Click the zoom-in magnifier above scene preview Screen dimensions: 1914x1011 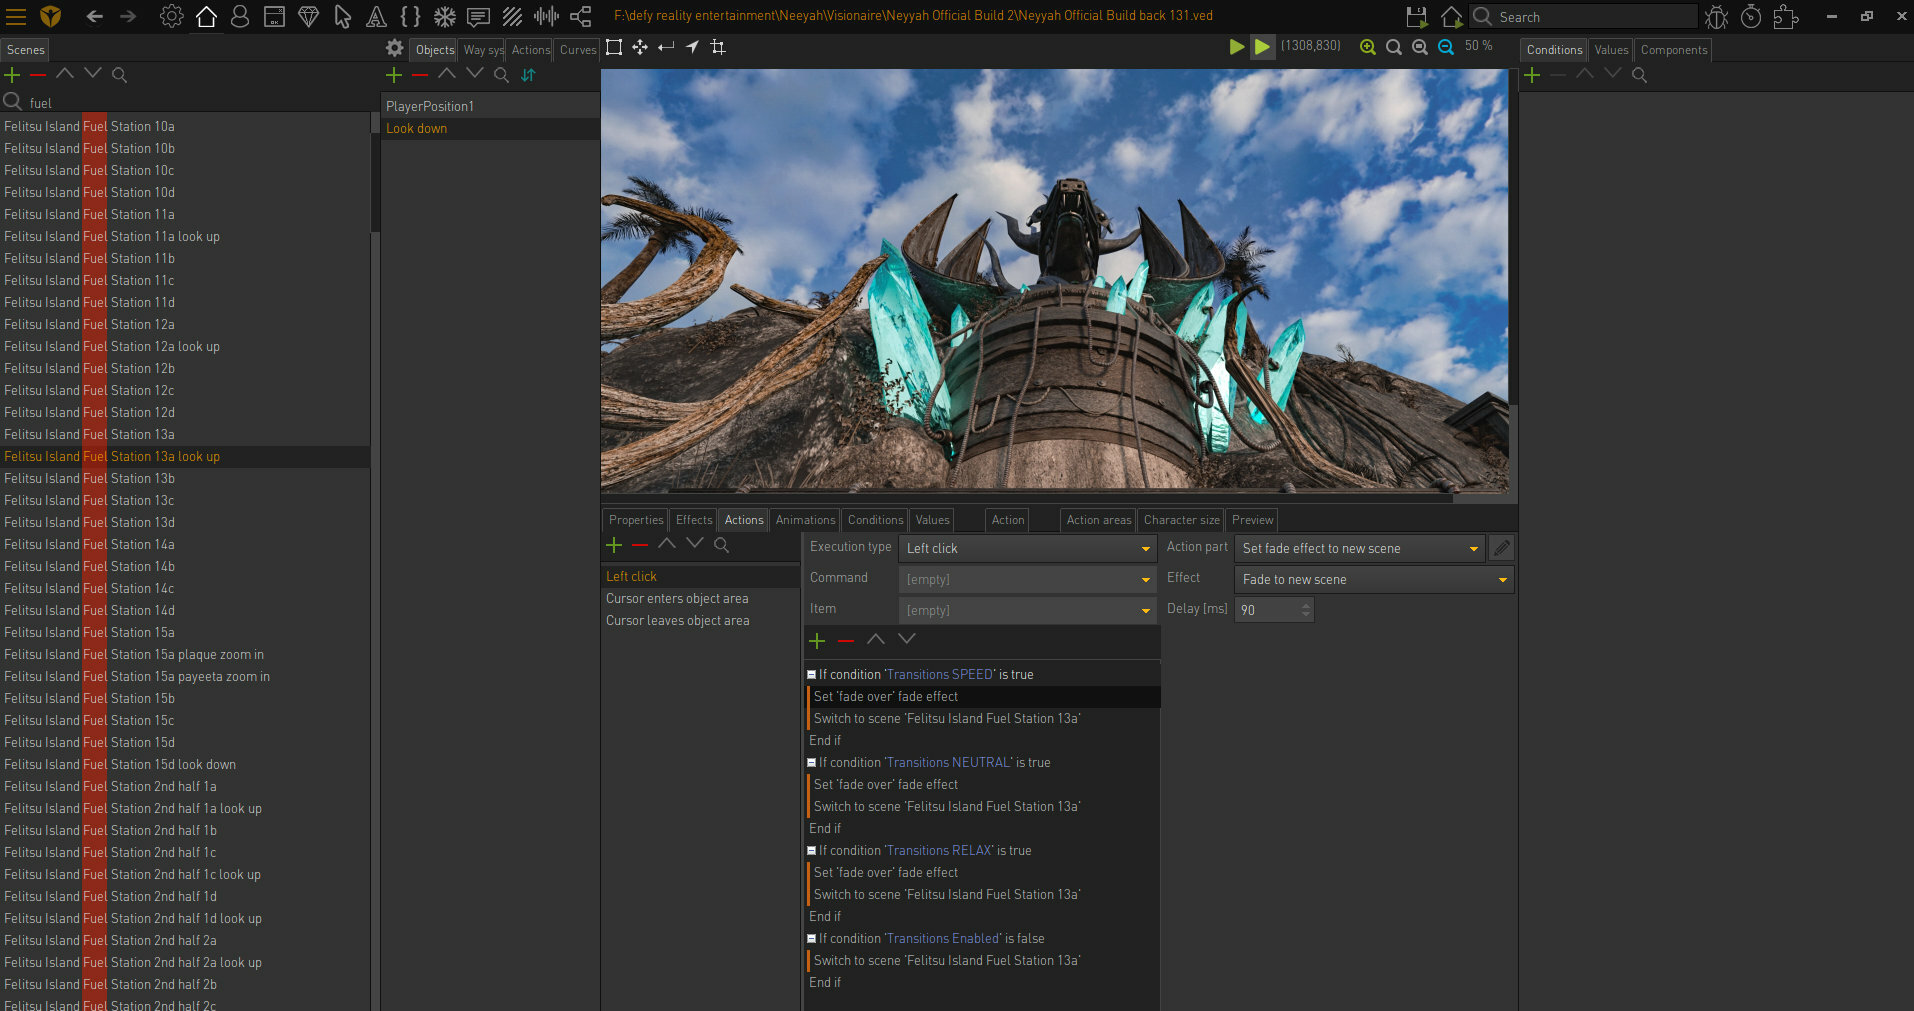(1367, 47)
